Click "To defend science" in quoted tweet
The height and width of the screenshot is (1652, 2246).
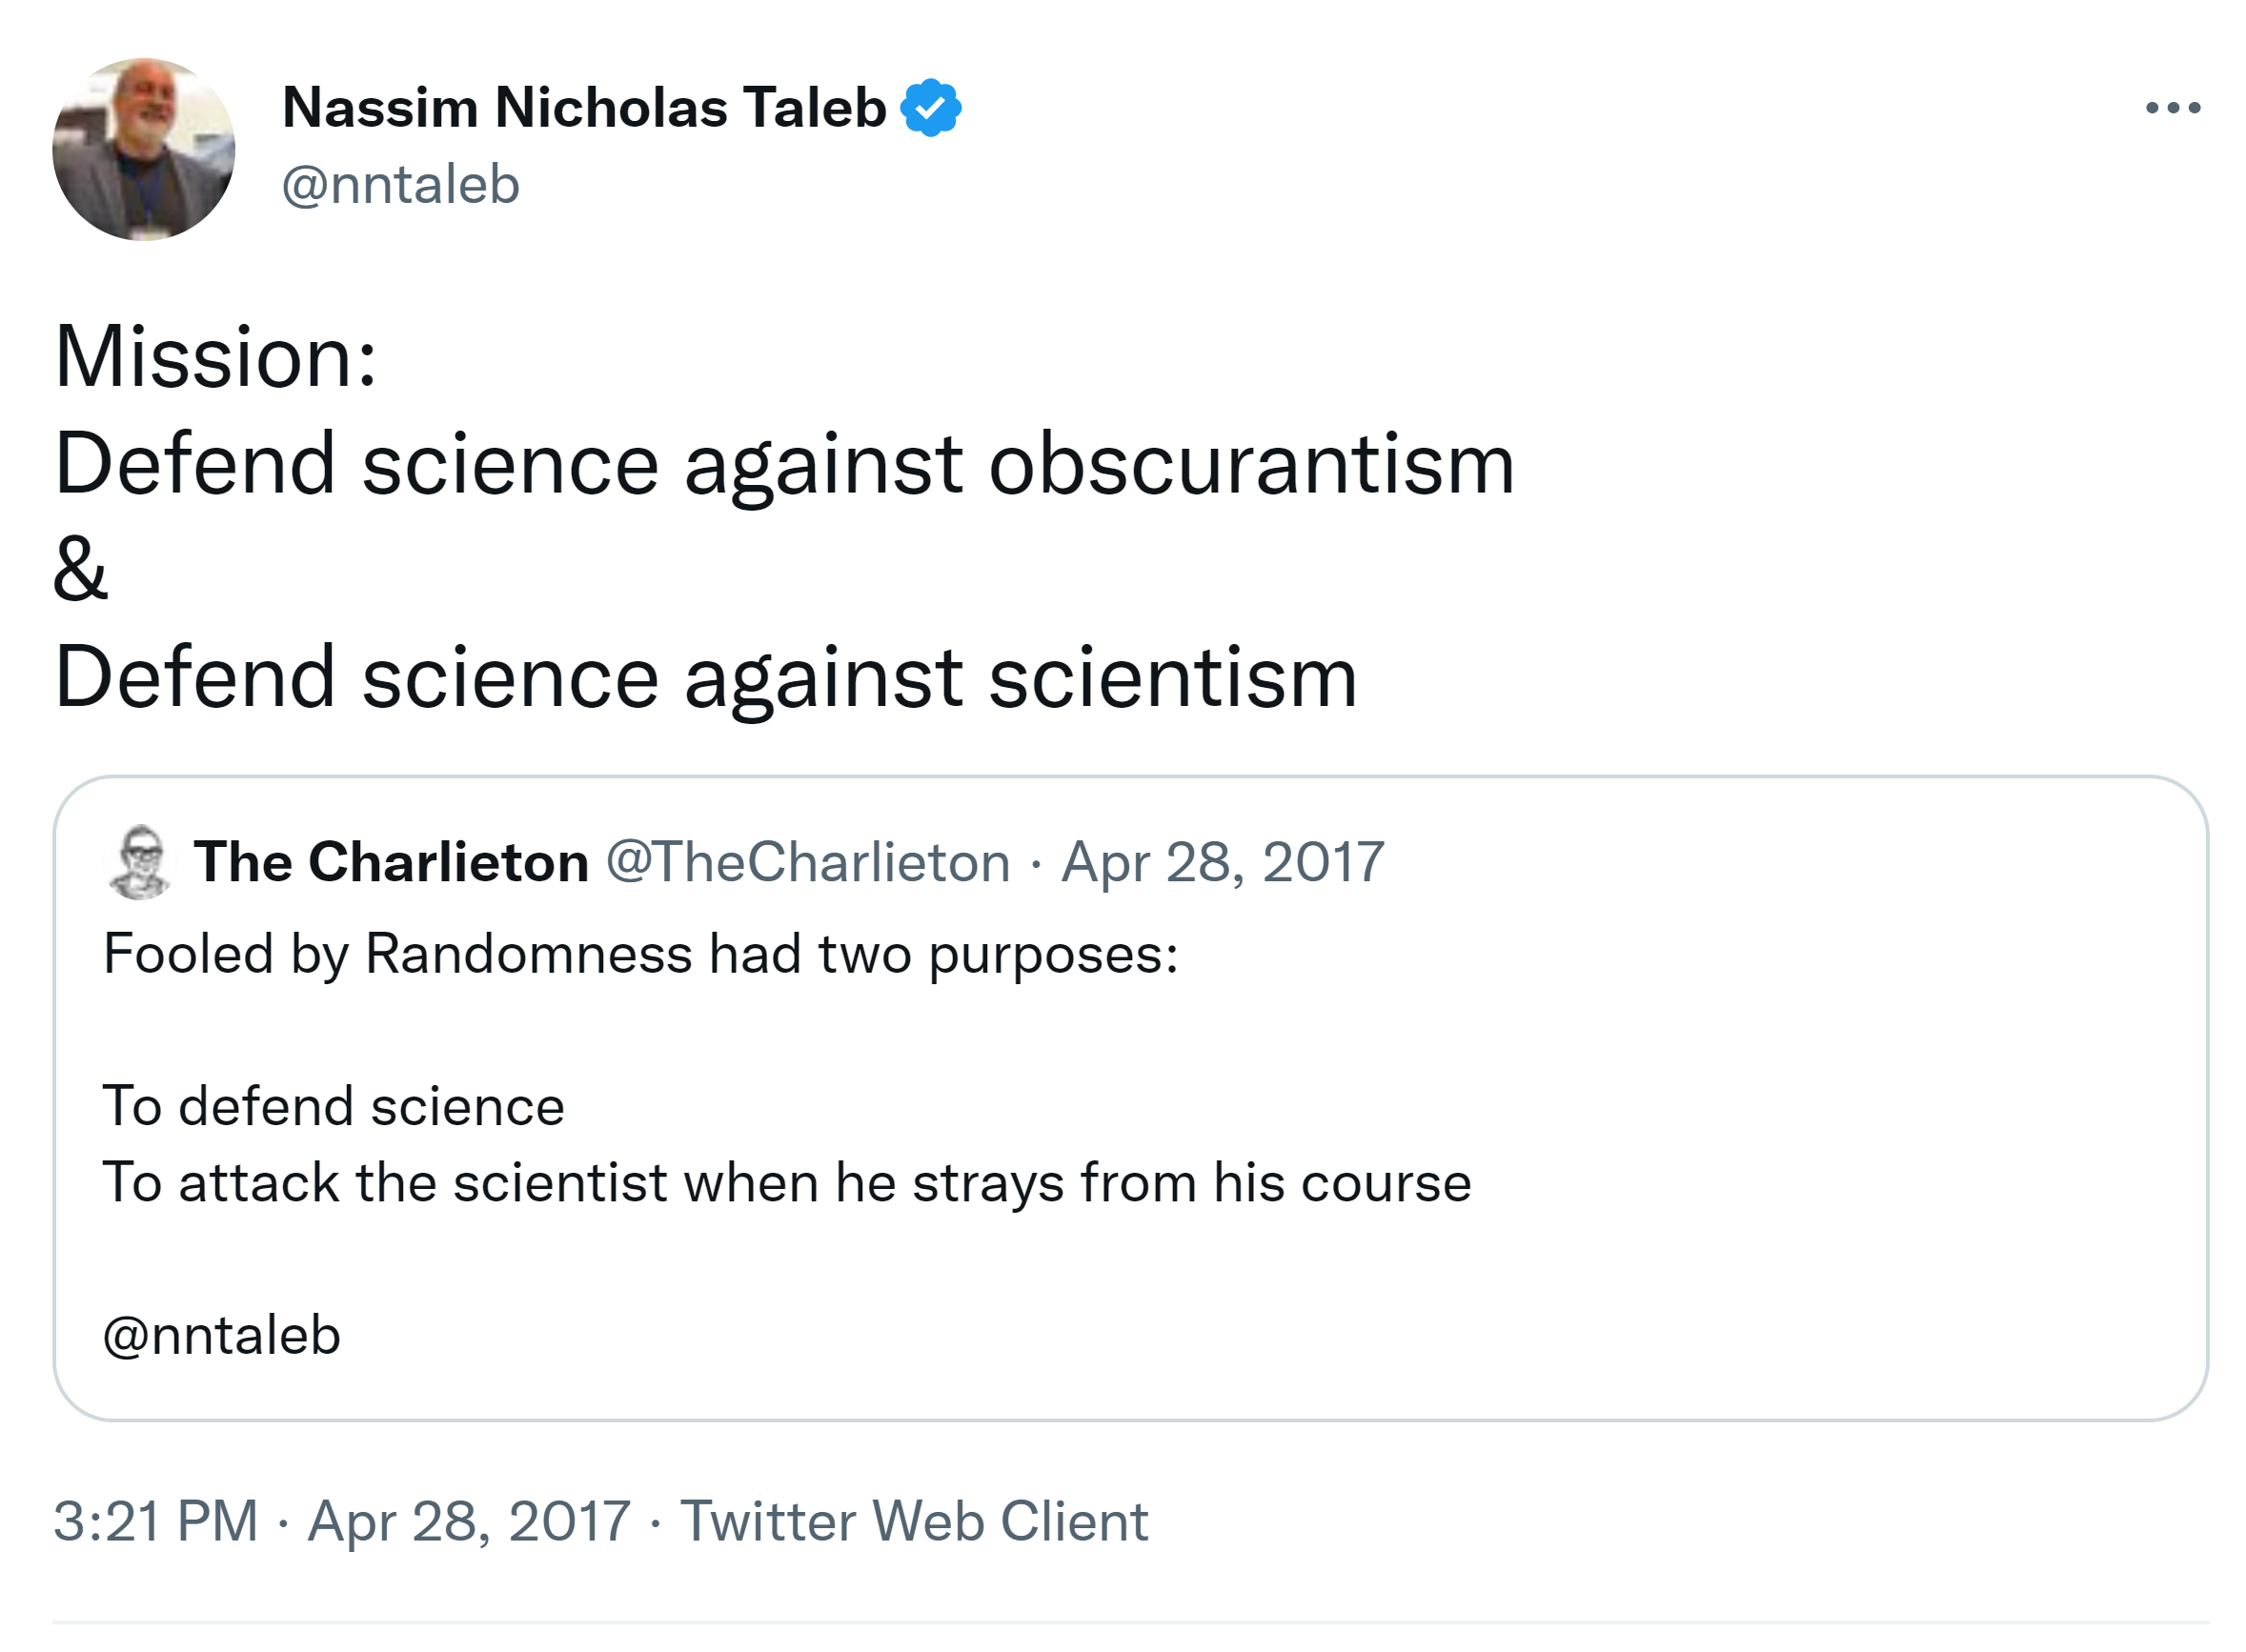334,1106
